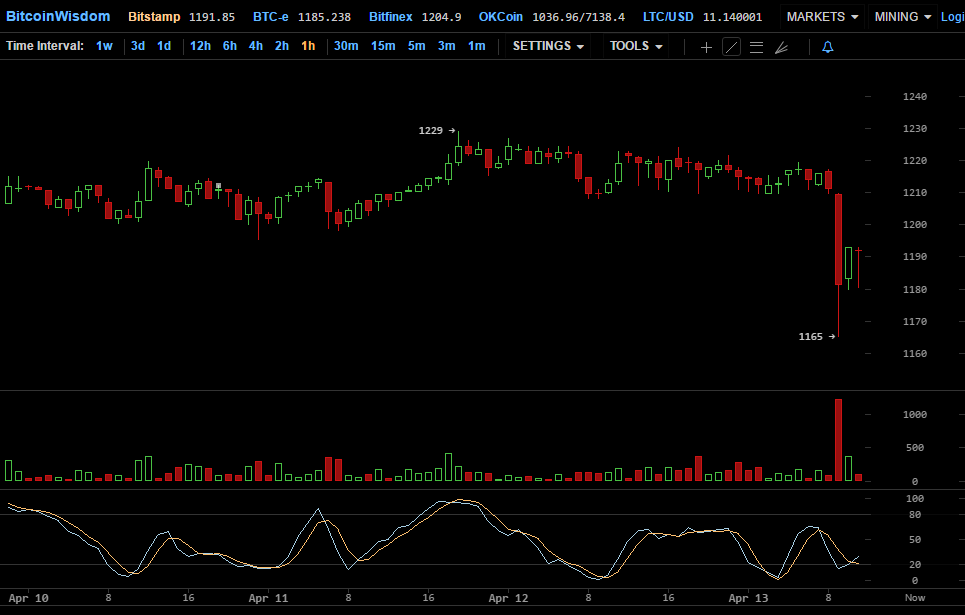
Task: Click the price alert bell icon
Action: point(827,47)
